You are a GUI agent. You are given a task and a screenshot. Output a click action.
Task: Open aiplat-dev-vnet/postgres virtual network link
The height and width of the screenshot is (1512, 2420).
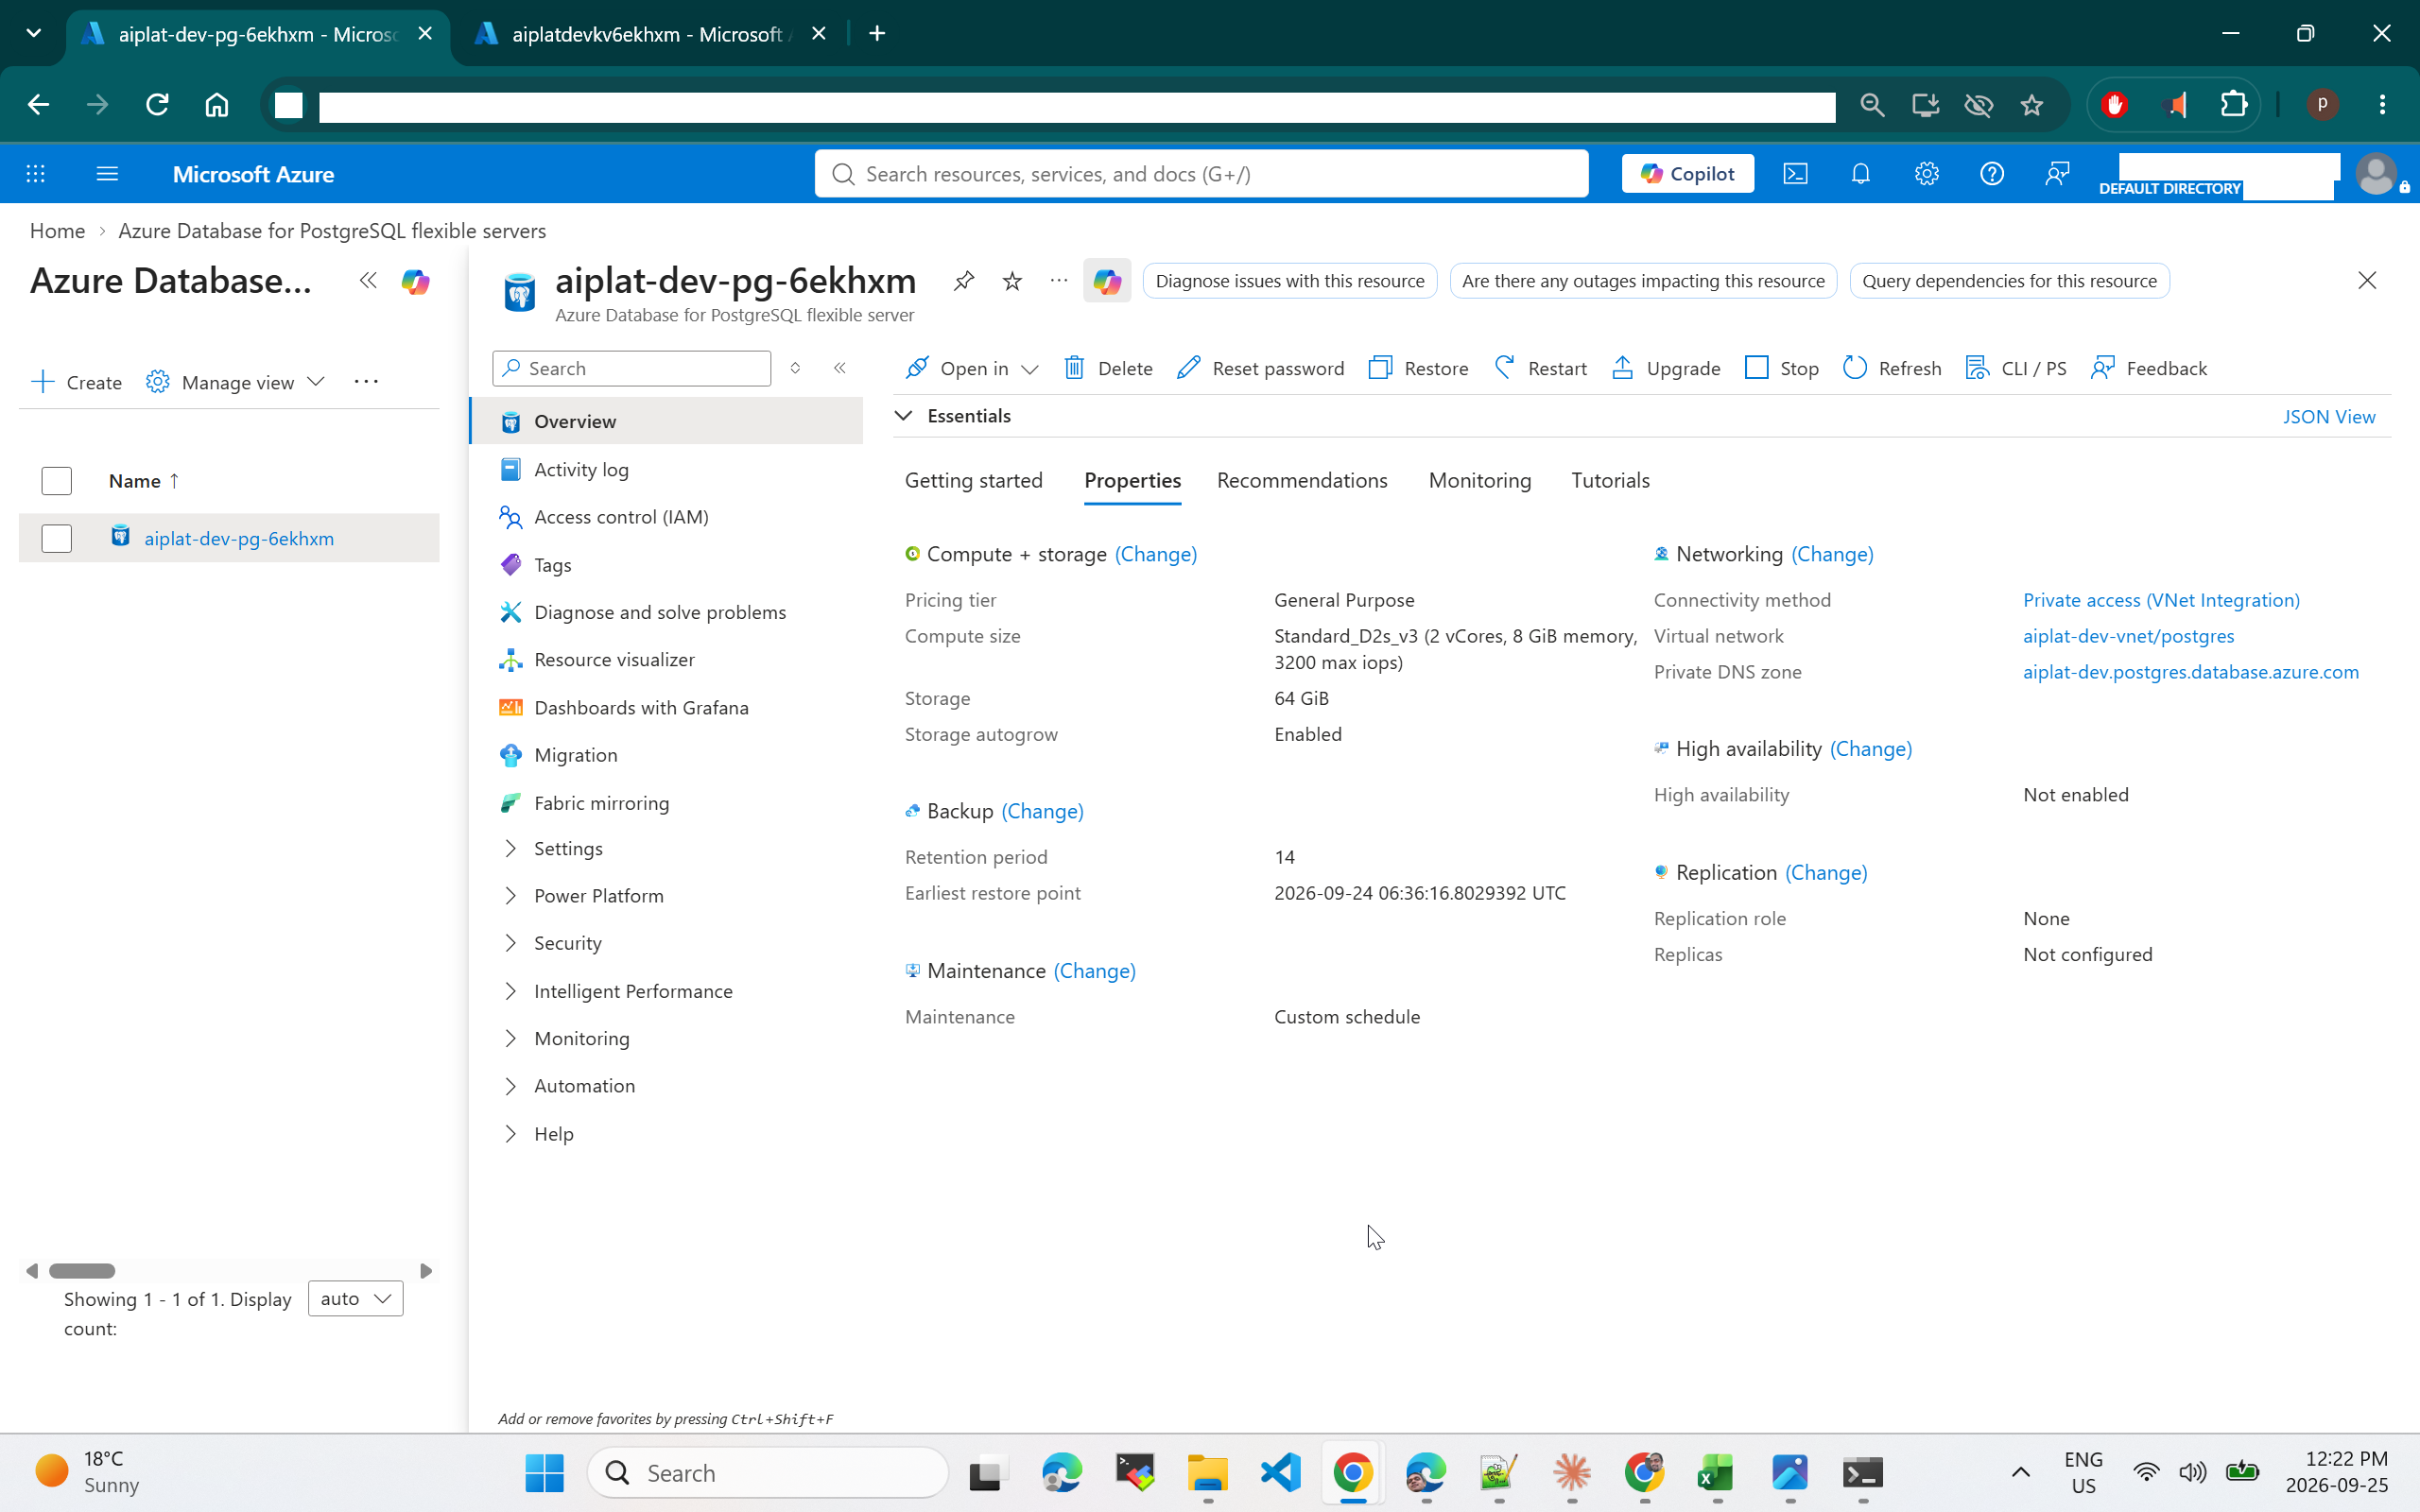(2128, 636)
